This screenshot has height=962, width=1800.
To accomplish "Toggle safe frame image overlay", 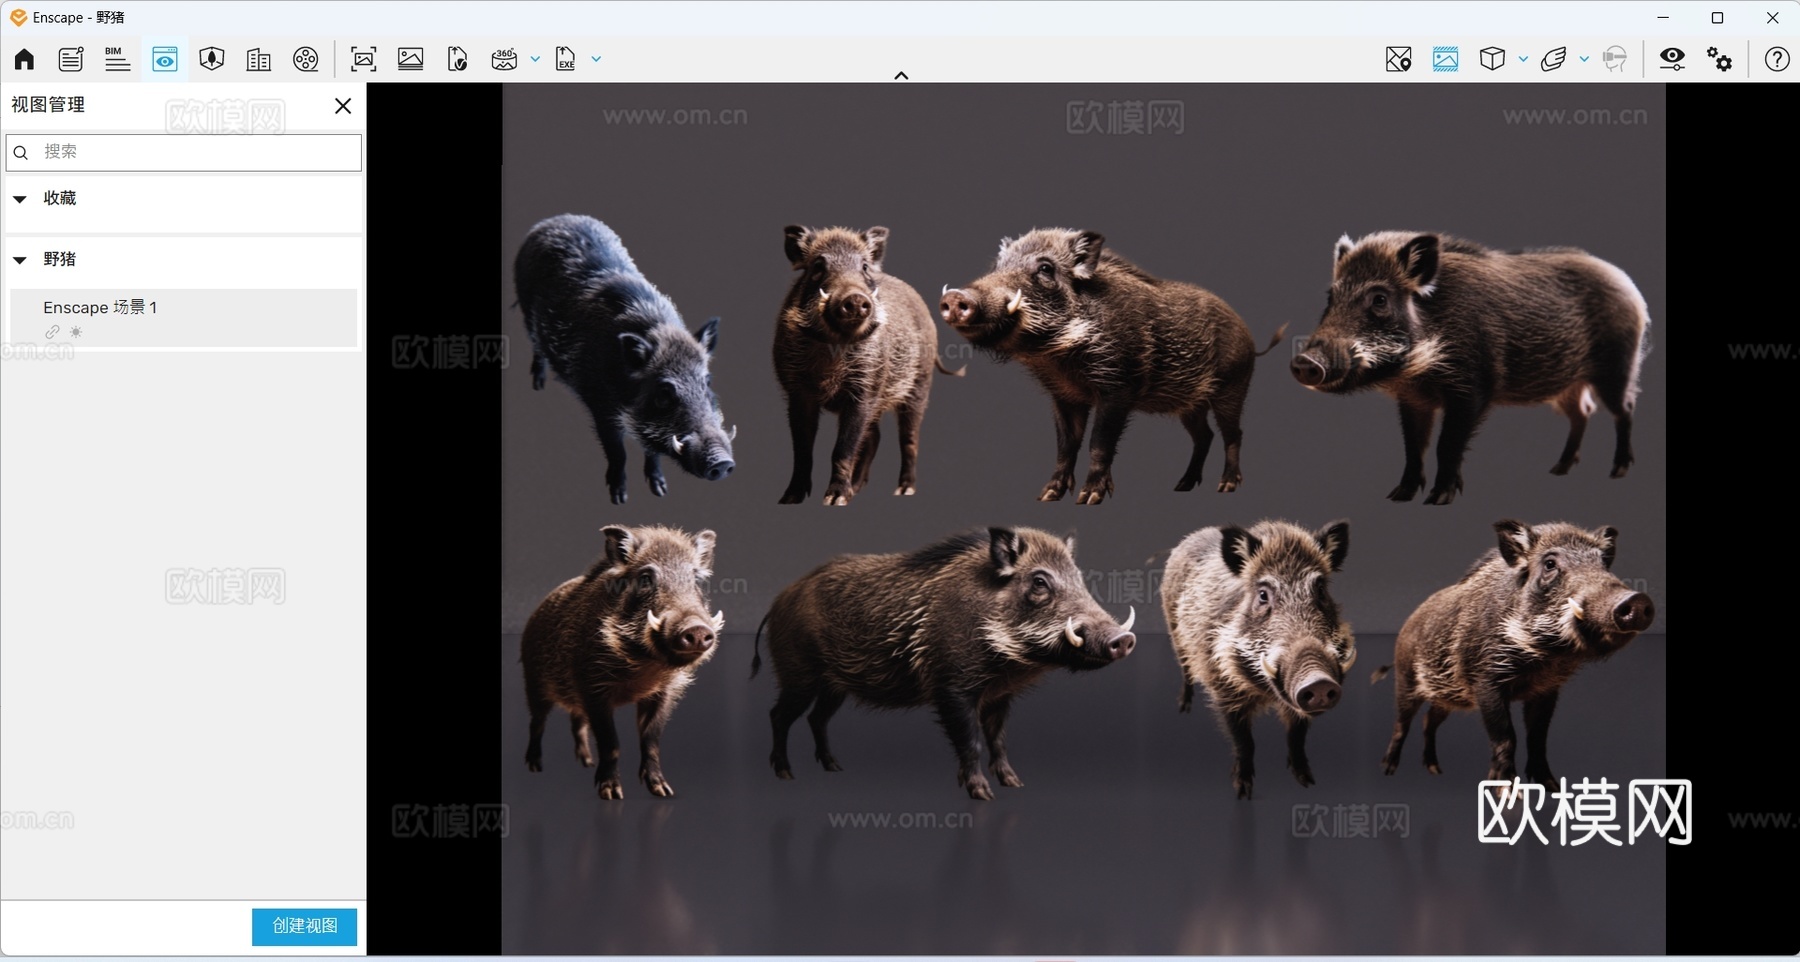I will 1445,59.
